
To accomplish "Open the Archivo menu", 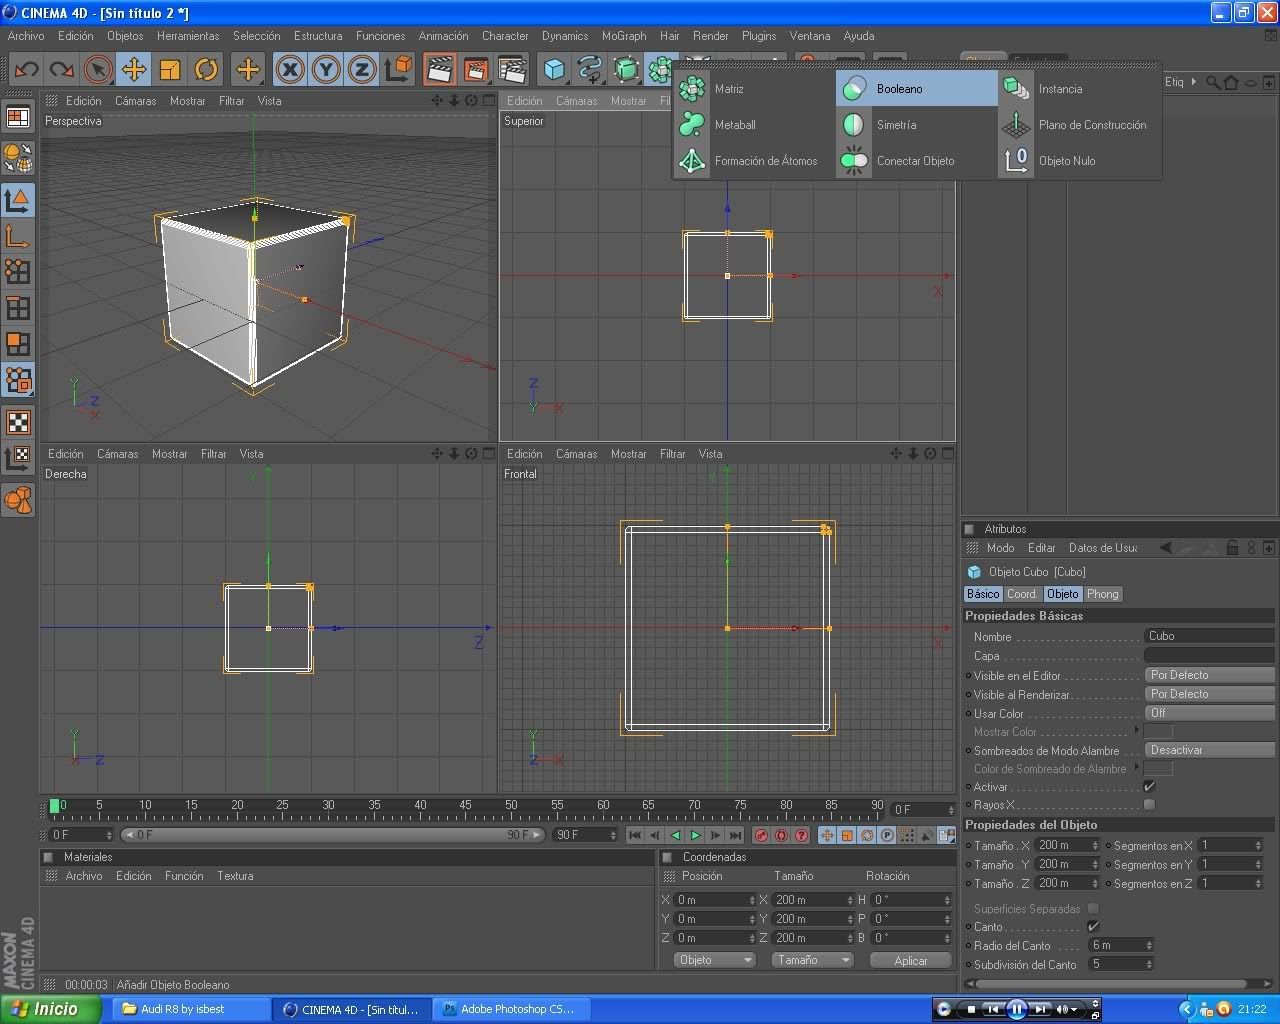I will click(x=26, y=36).
